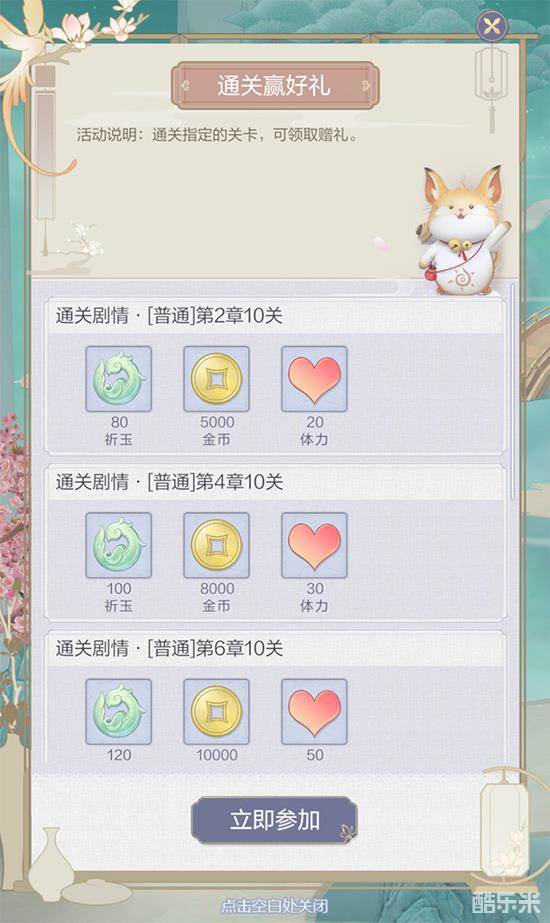Tap the 50 stamina heart icon
This screenshot has width=550, height=923.
click(x=314, y=712)
